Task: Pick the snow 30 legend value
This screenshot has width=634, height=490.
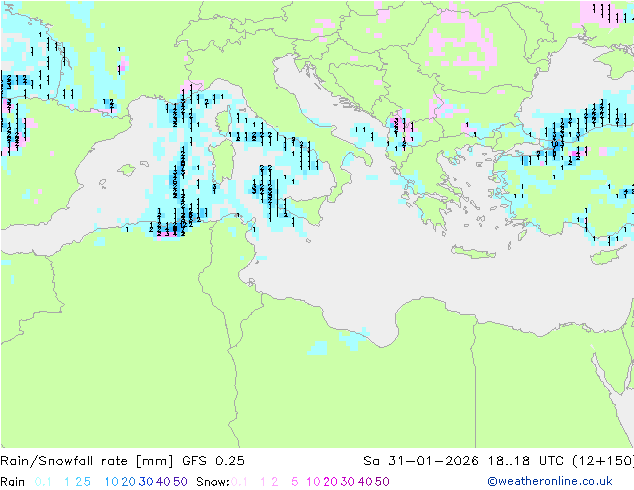Action: coord(348,482)
